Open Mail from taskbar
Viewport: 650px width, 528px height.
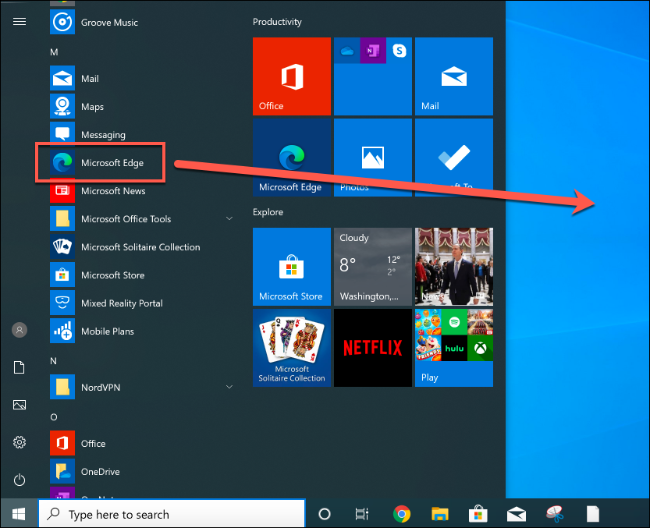point(516,514)
